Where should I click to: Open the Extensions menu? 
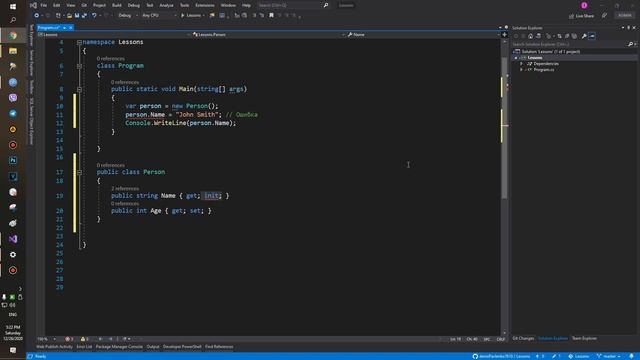point(204,5)
